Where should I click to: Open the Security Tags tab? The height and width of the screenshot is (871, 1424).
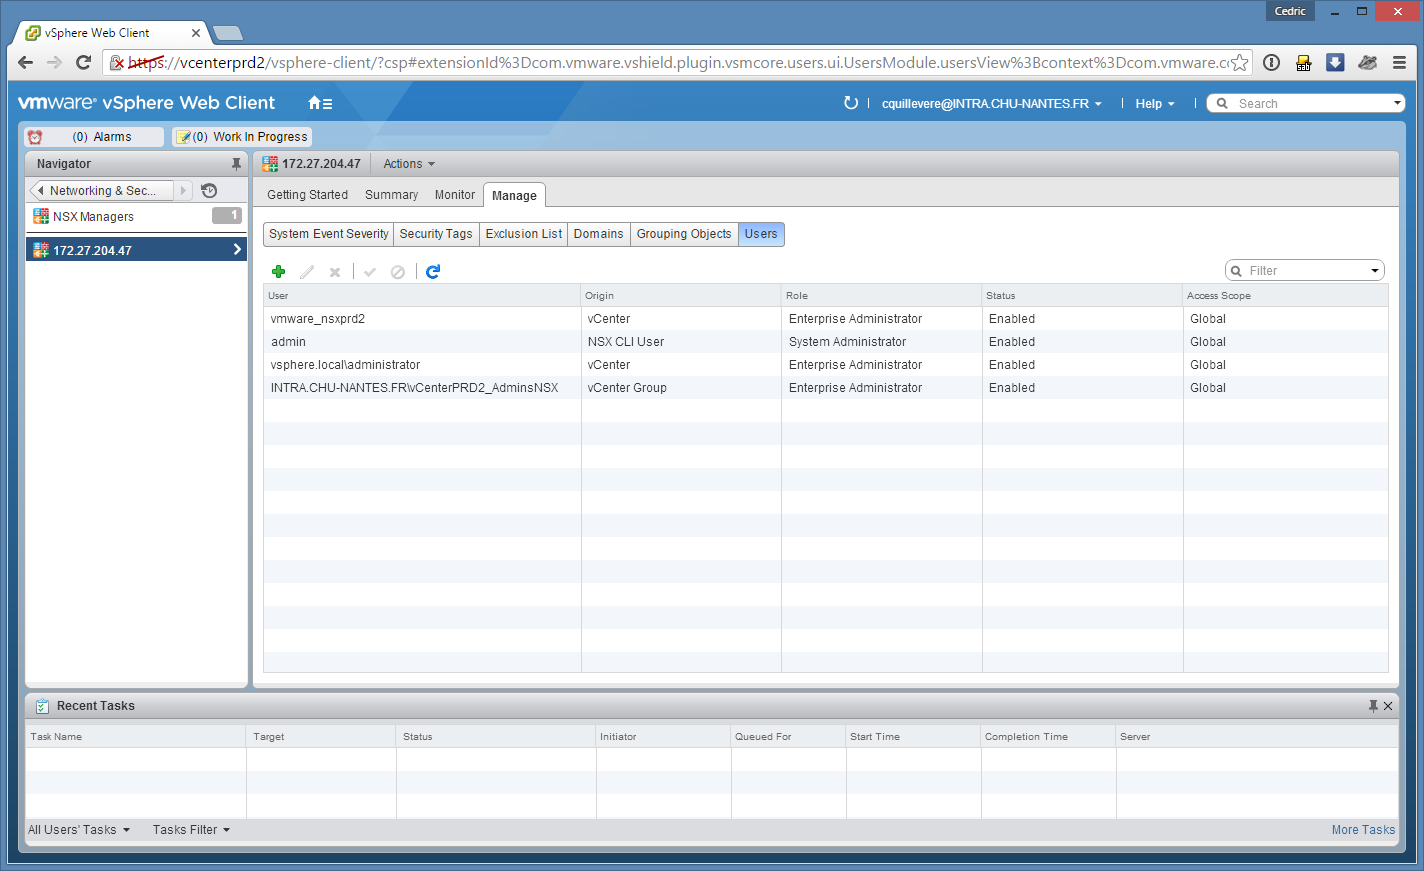coord(436,234)
